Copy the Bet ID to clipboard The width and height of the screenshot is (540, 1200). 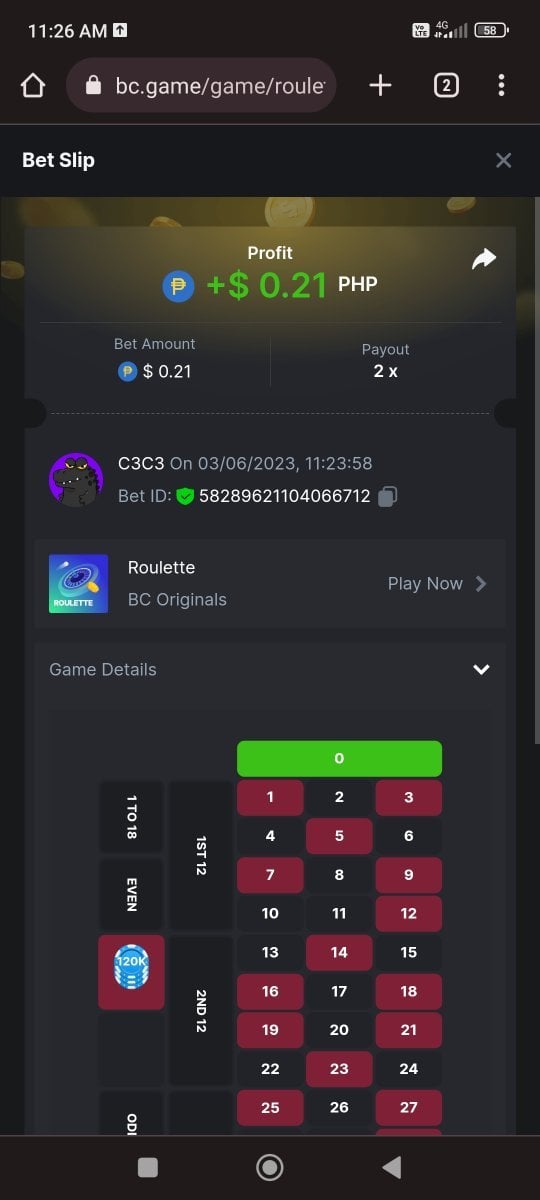click(x=389, y=496)
